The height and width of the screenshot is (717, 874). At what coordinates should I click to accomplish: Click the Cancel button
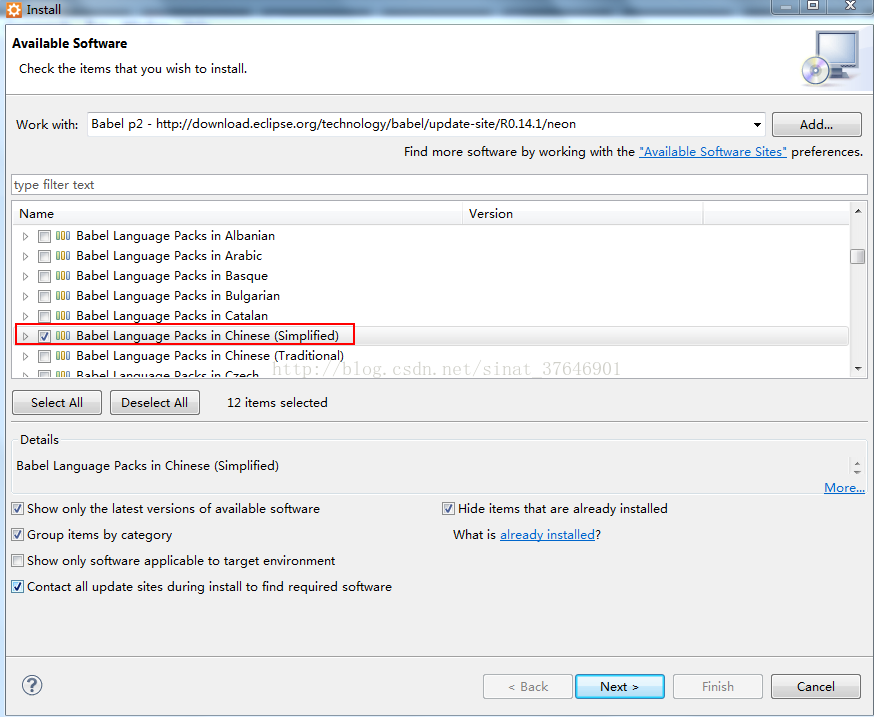(815, 686)
